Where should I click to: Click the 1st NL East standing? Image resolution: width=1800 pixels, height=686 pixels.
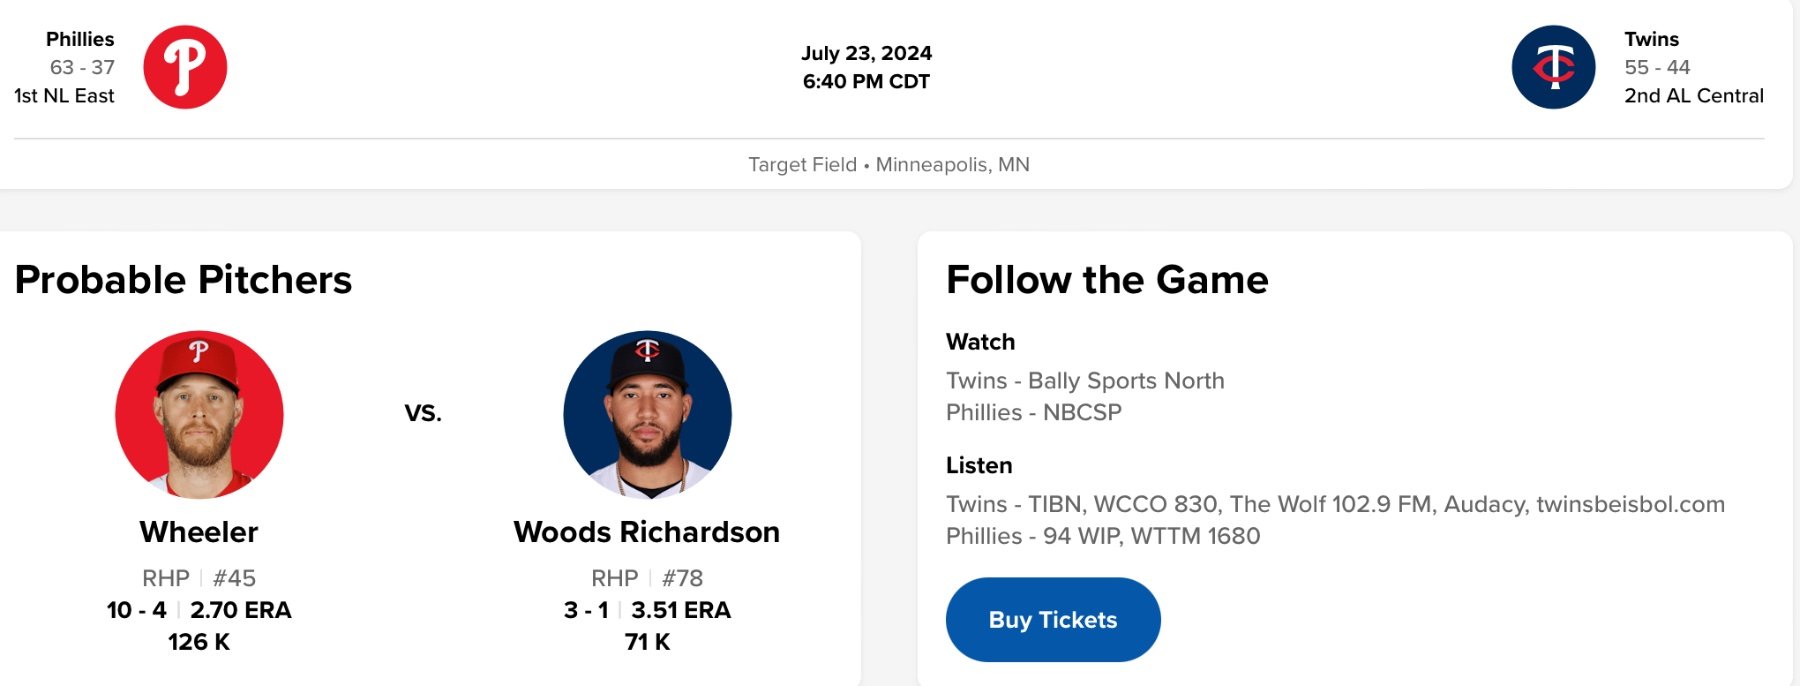(x=64, y=95)
